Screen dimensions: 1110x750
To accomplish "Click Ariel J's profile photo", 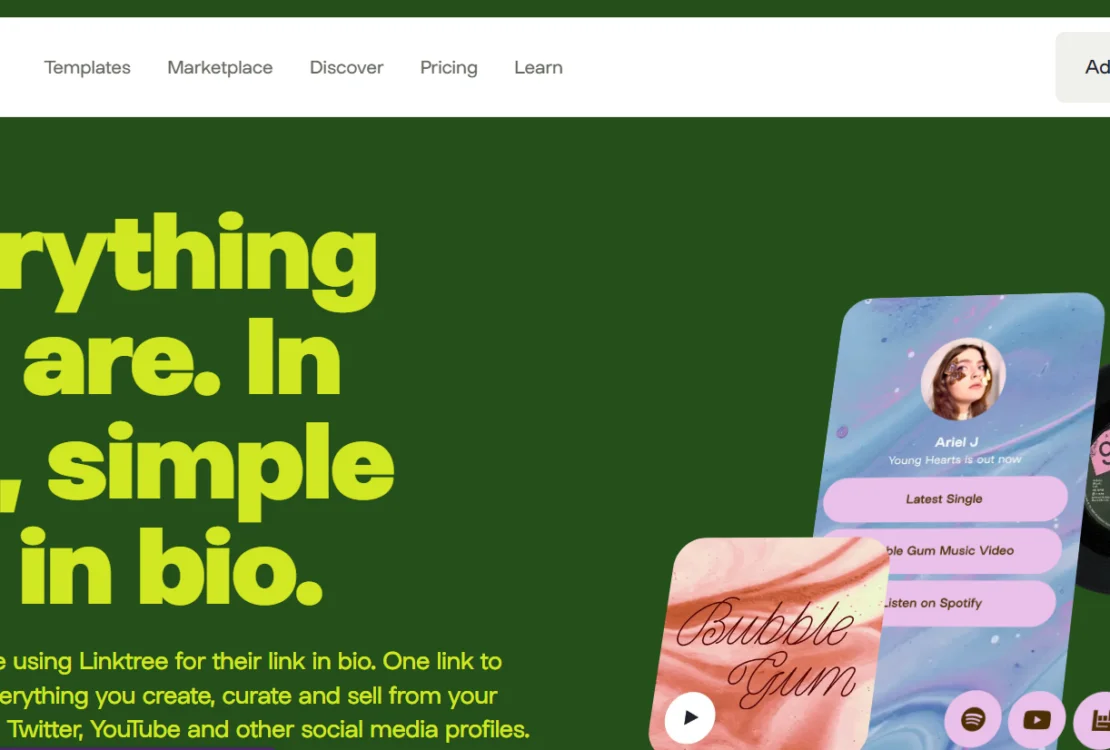I will [x=963, y=380].
